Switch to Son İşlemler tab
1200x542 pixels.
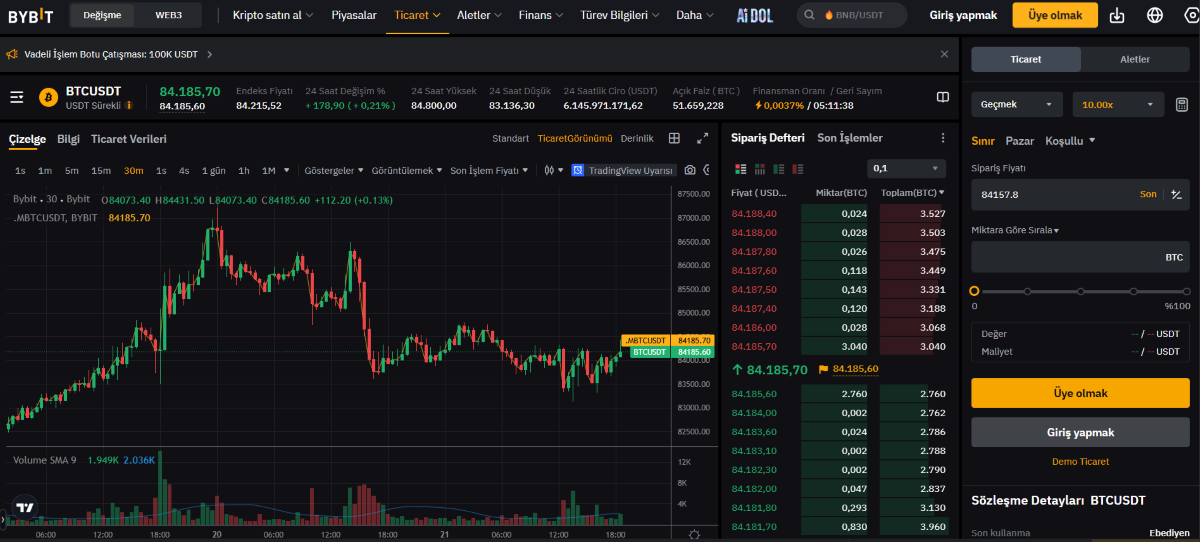[x=850, y=138]
